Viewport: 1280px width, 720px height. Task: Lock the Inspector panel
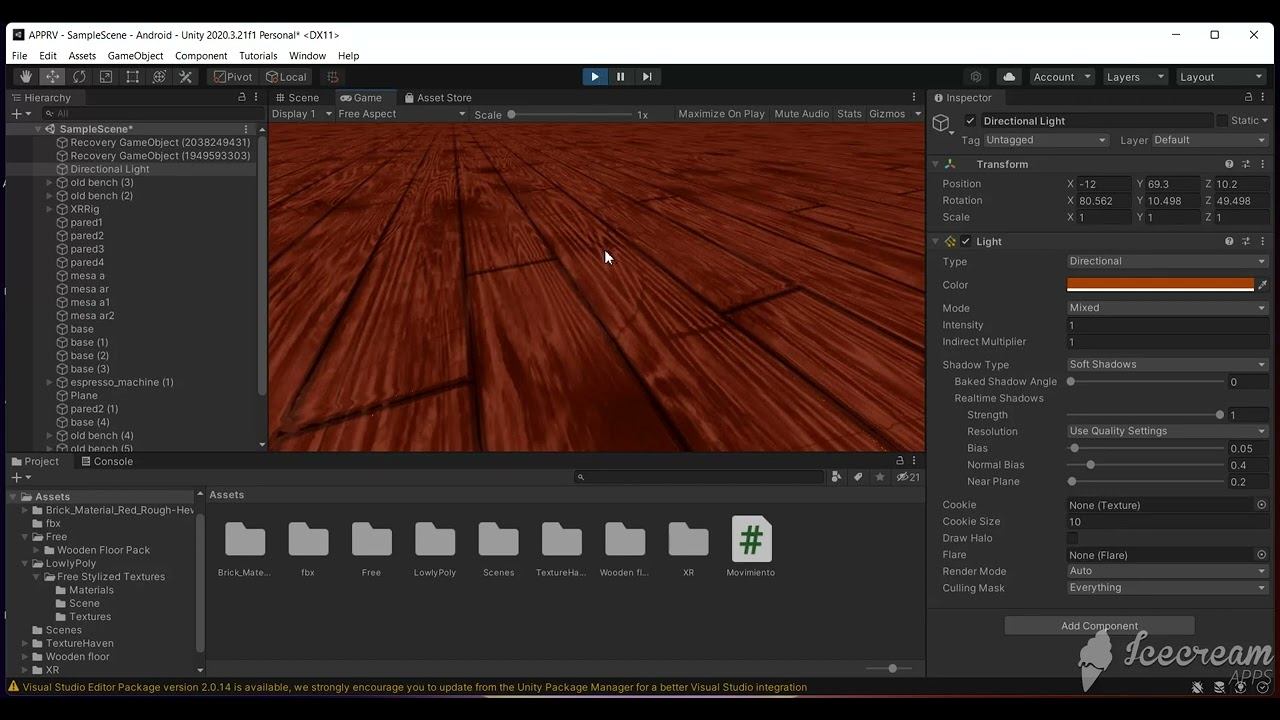coord(1248,97)
